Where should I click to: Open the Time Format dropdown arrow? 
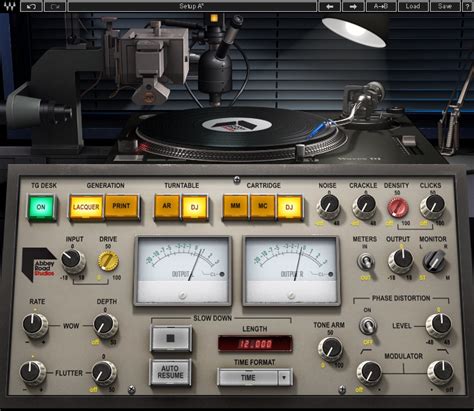click(284, 378)
